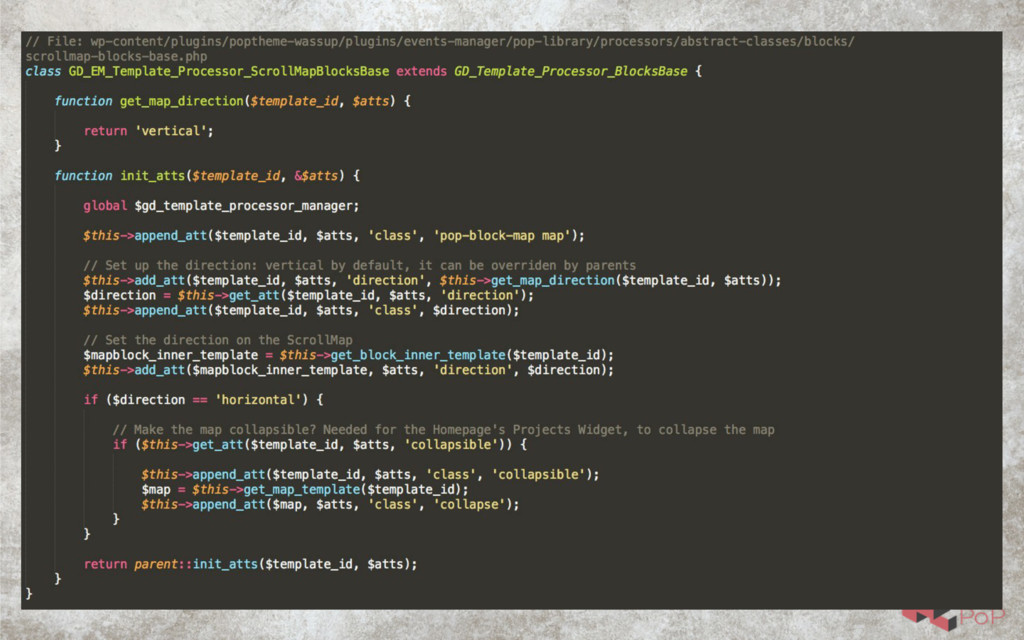Click the parent class GD_Template_Processor_BlocksBase
Image resolution: width=1024 pixels, height=640 pixels.
coord(571,71)
